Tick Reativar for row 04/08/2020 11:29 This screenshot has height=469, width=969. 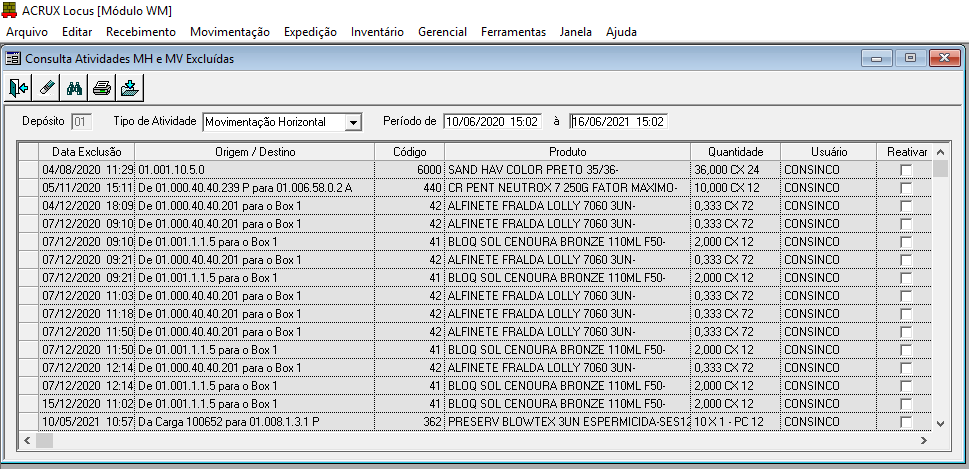(x=906, y=169)
